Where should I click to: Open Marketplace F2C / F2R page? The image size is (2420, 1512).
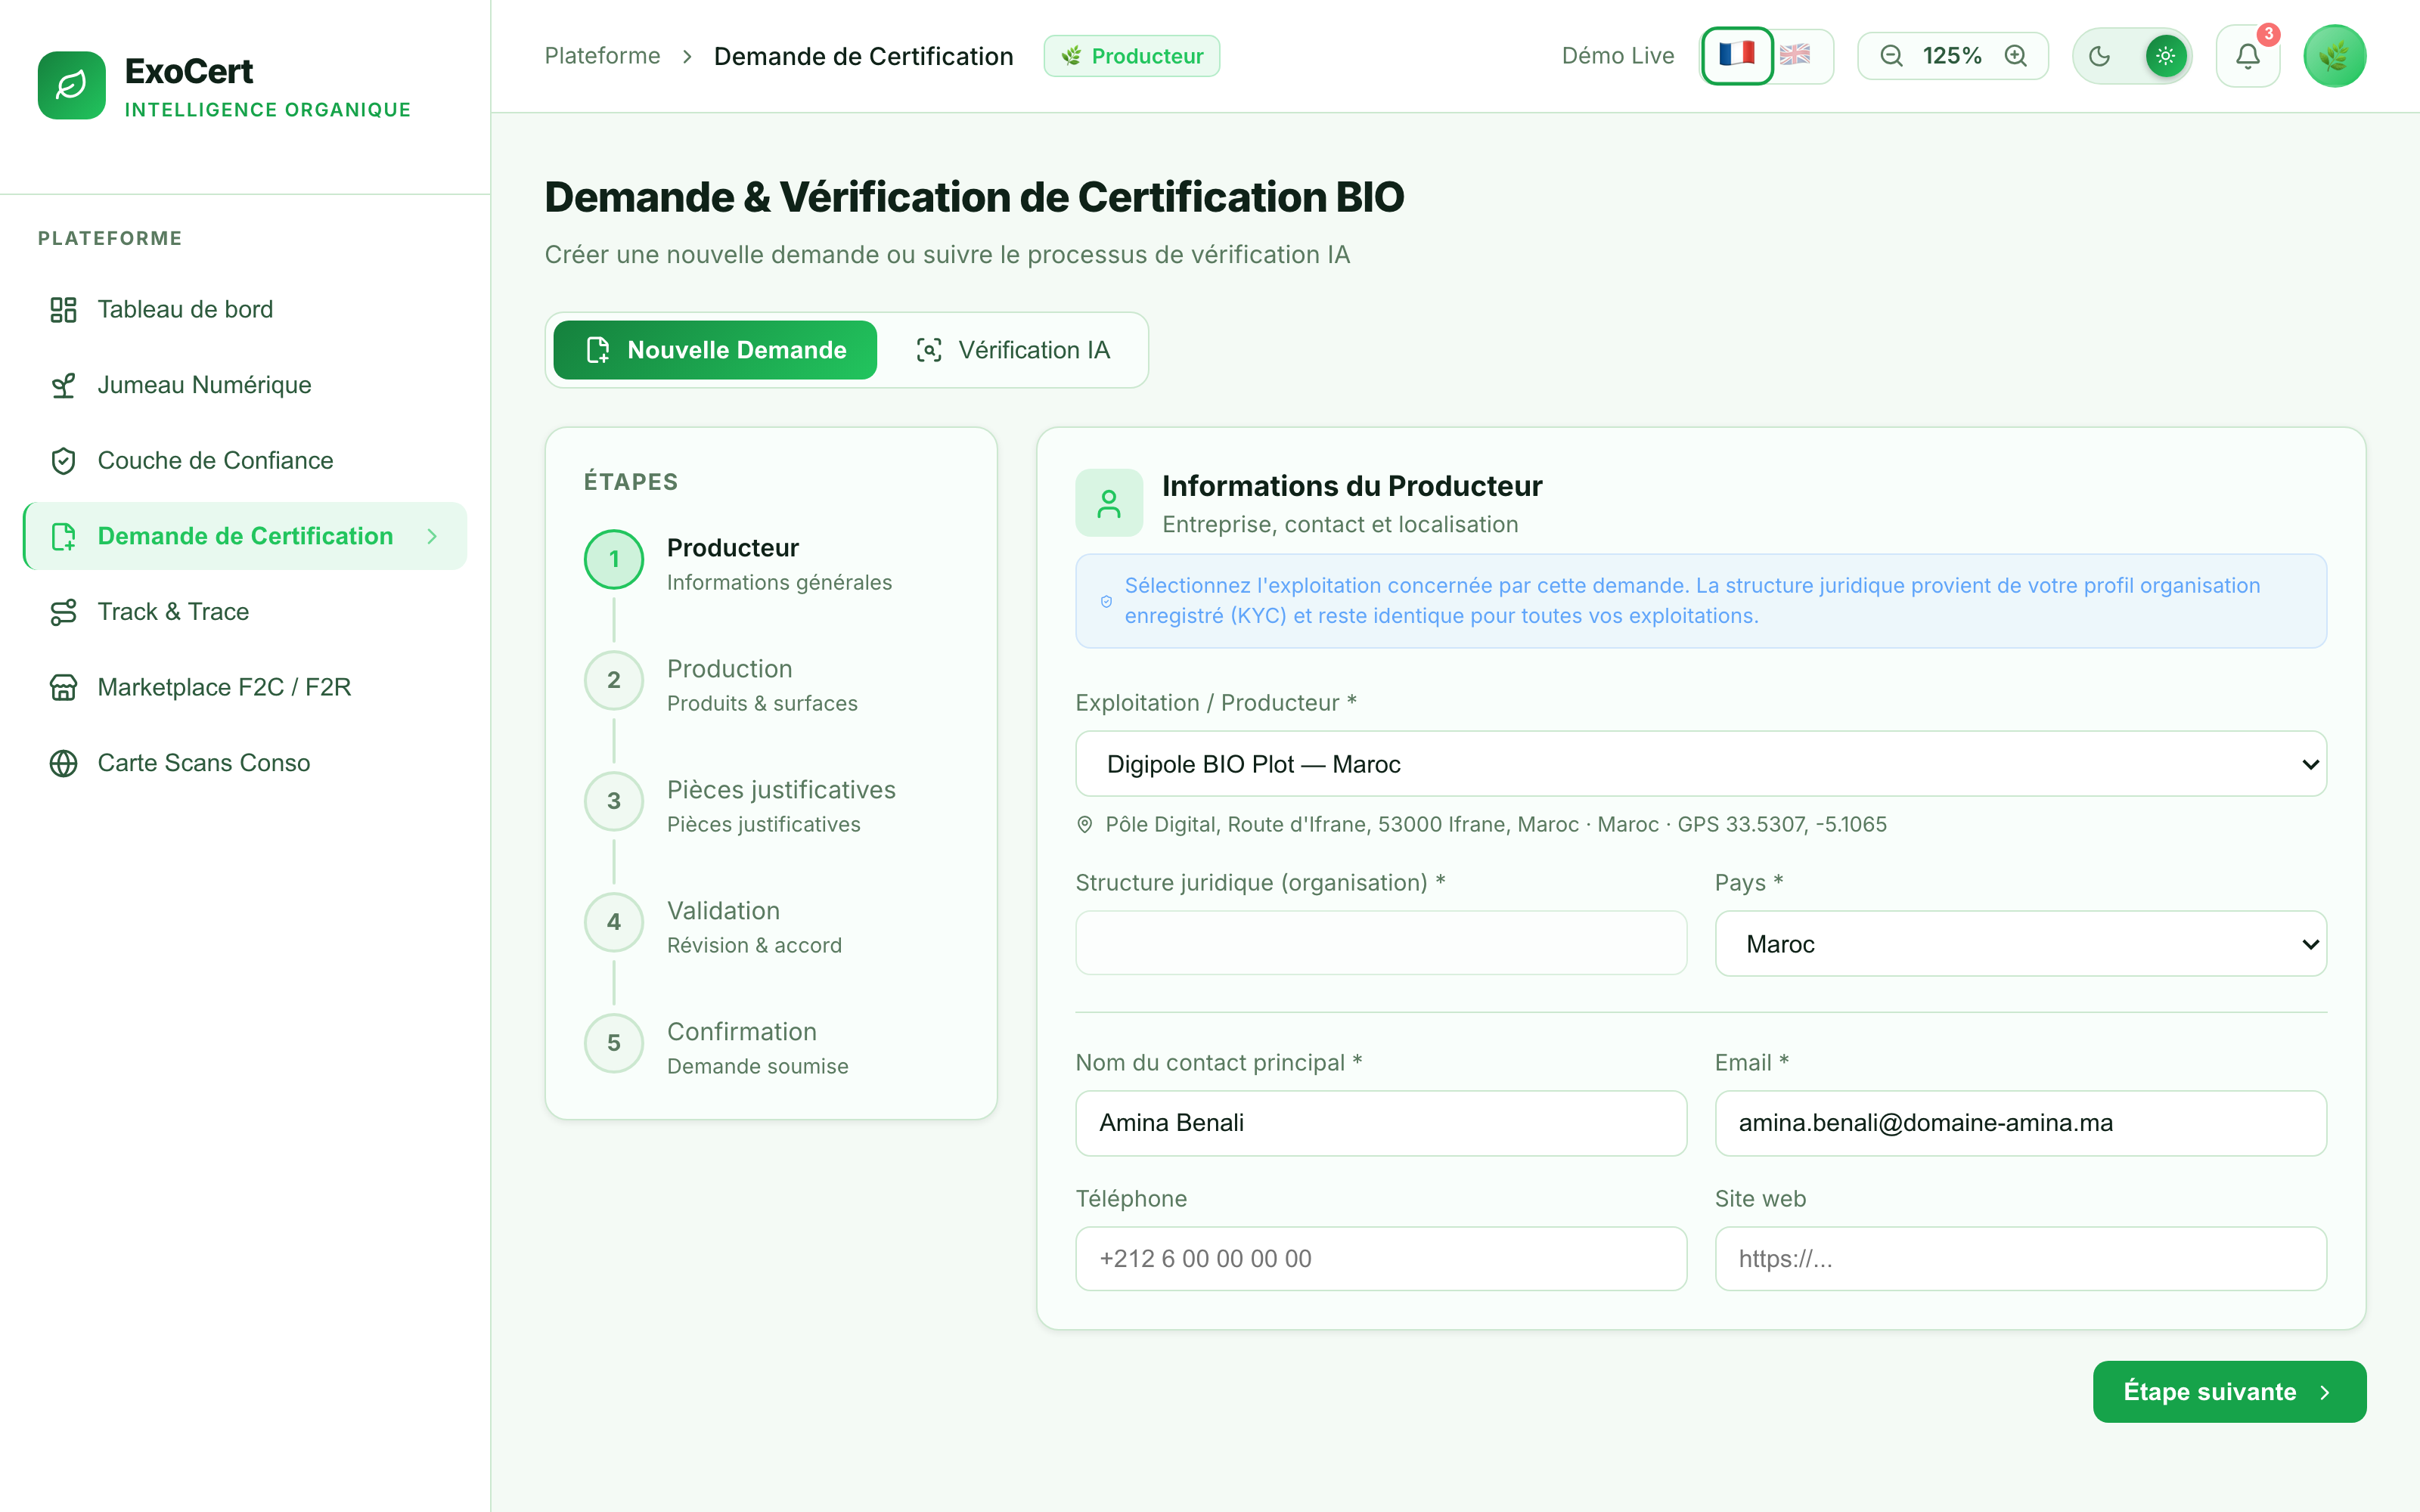(245, 688)
